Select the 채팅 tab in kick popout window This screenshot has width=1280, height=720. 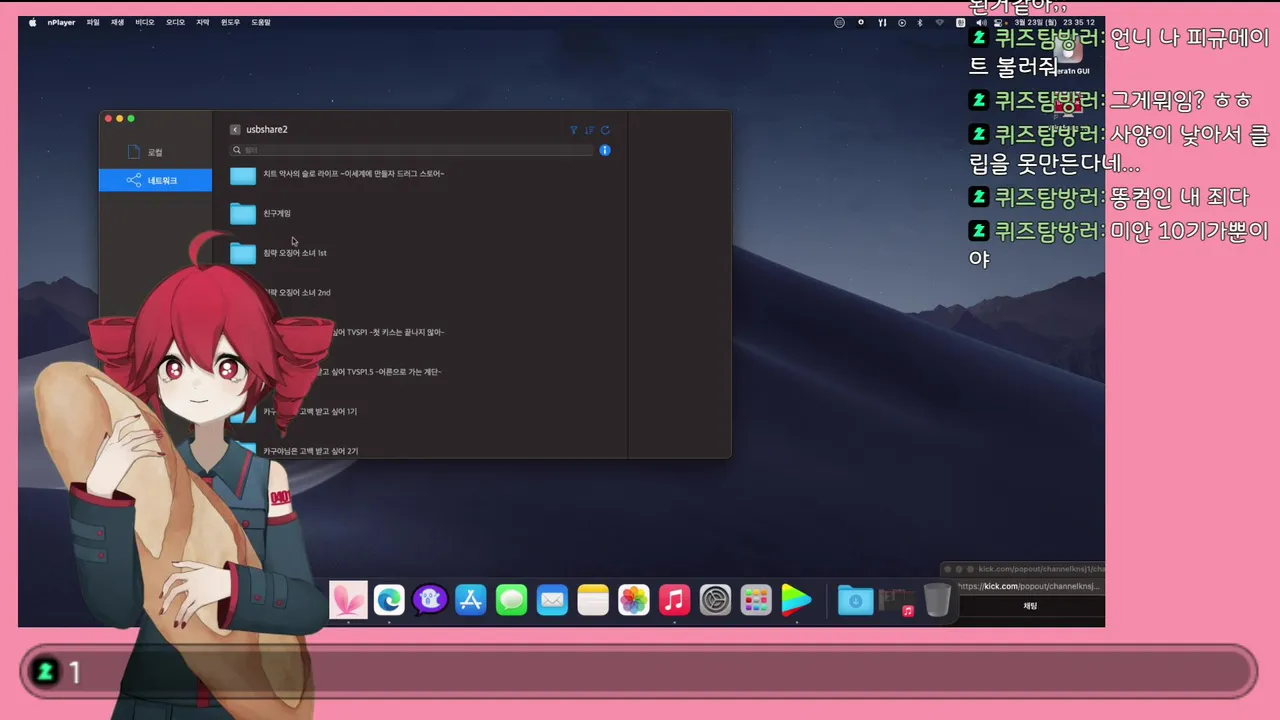pyautogui.click(x=1030, y=606)
